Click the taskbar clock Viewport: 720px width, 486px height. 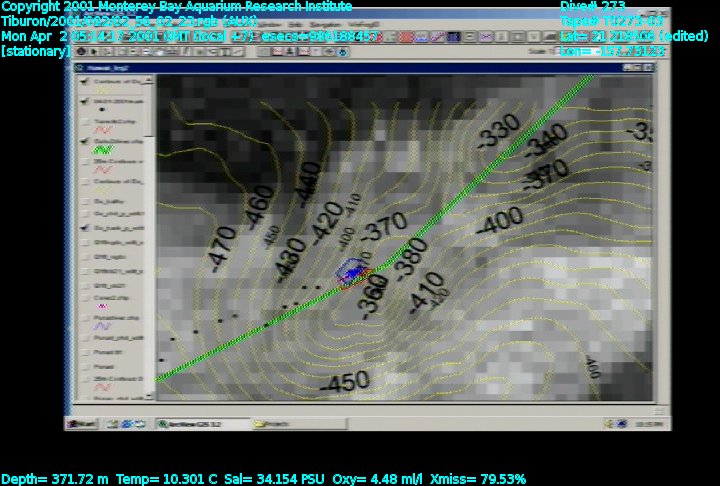coord(648,424)
